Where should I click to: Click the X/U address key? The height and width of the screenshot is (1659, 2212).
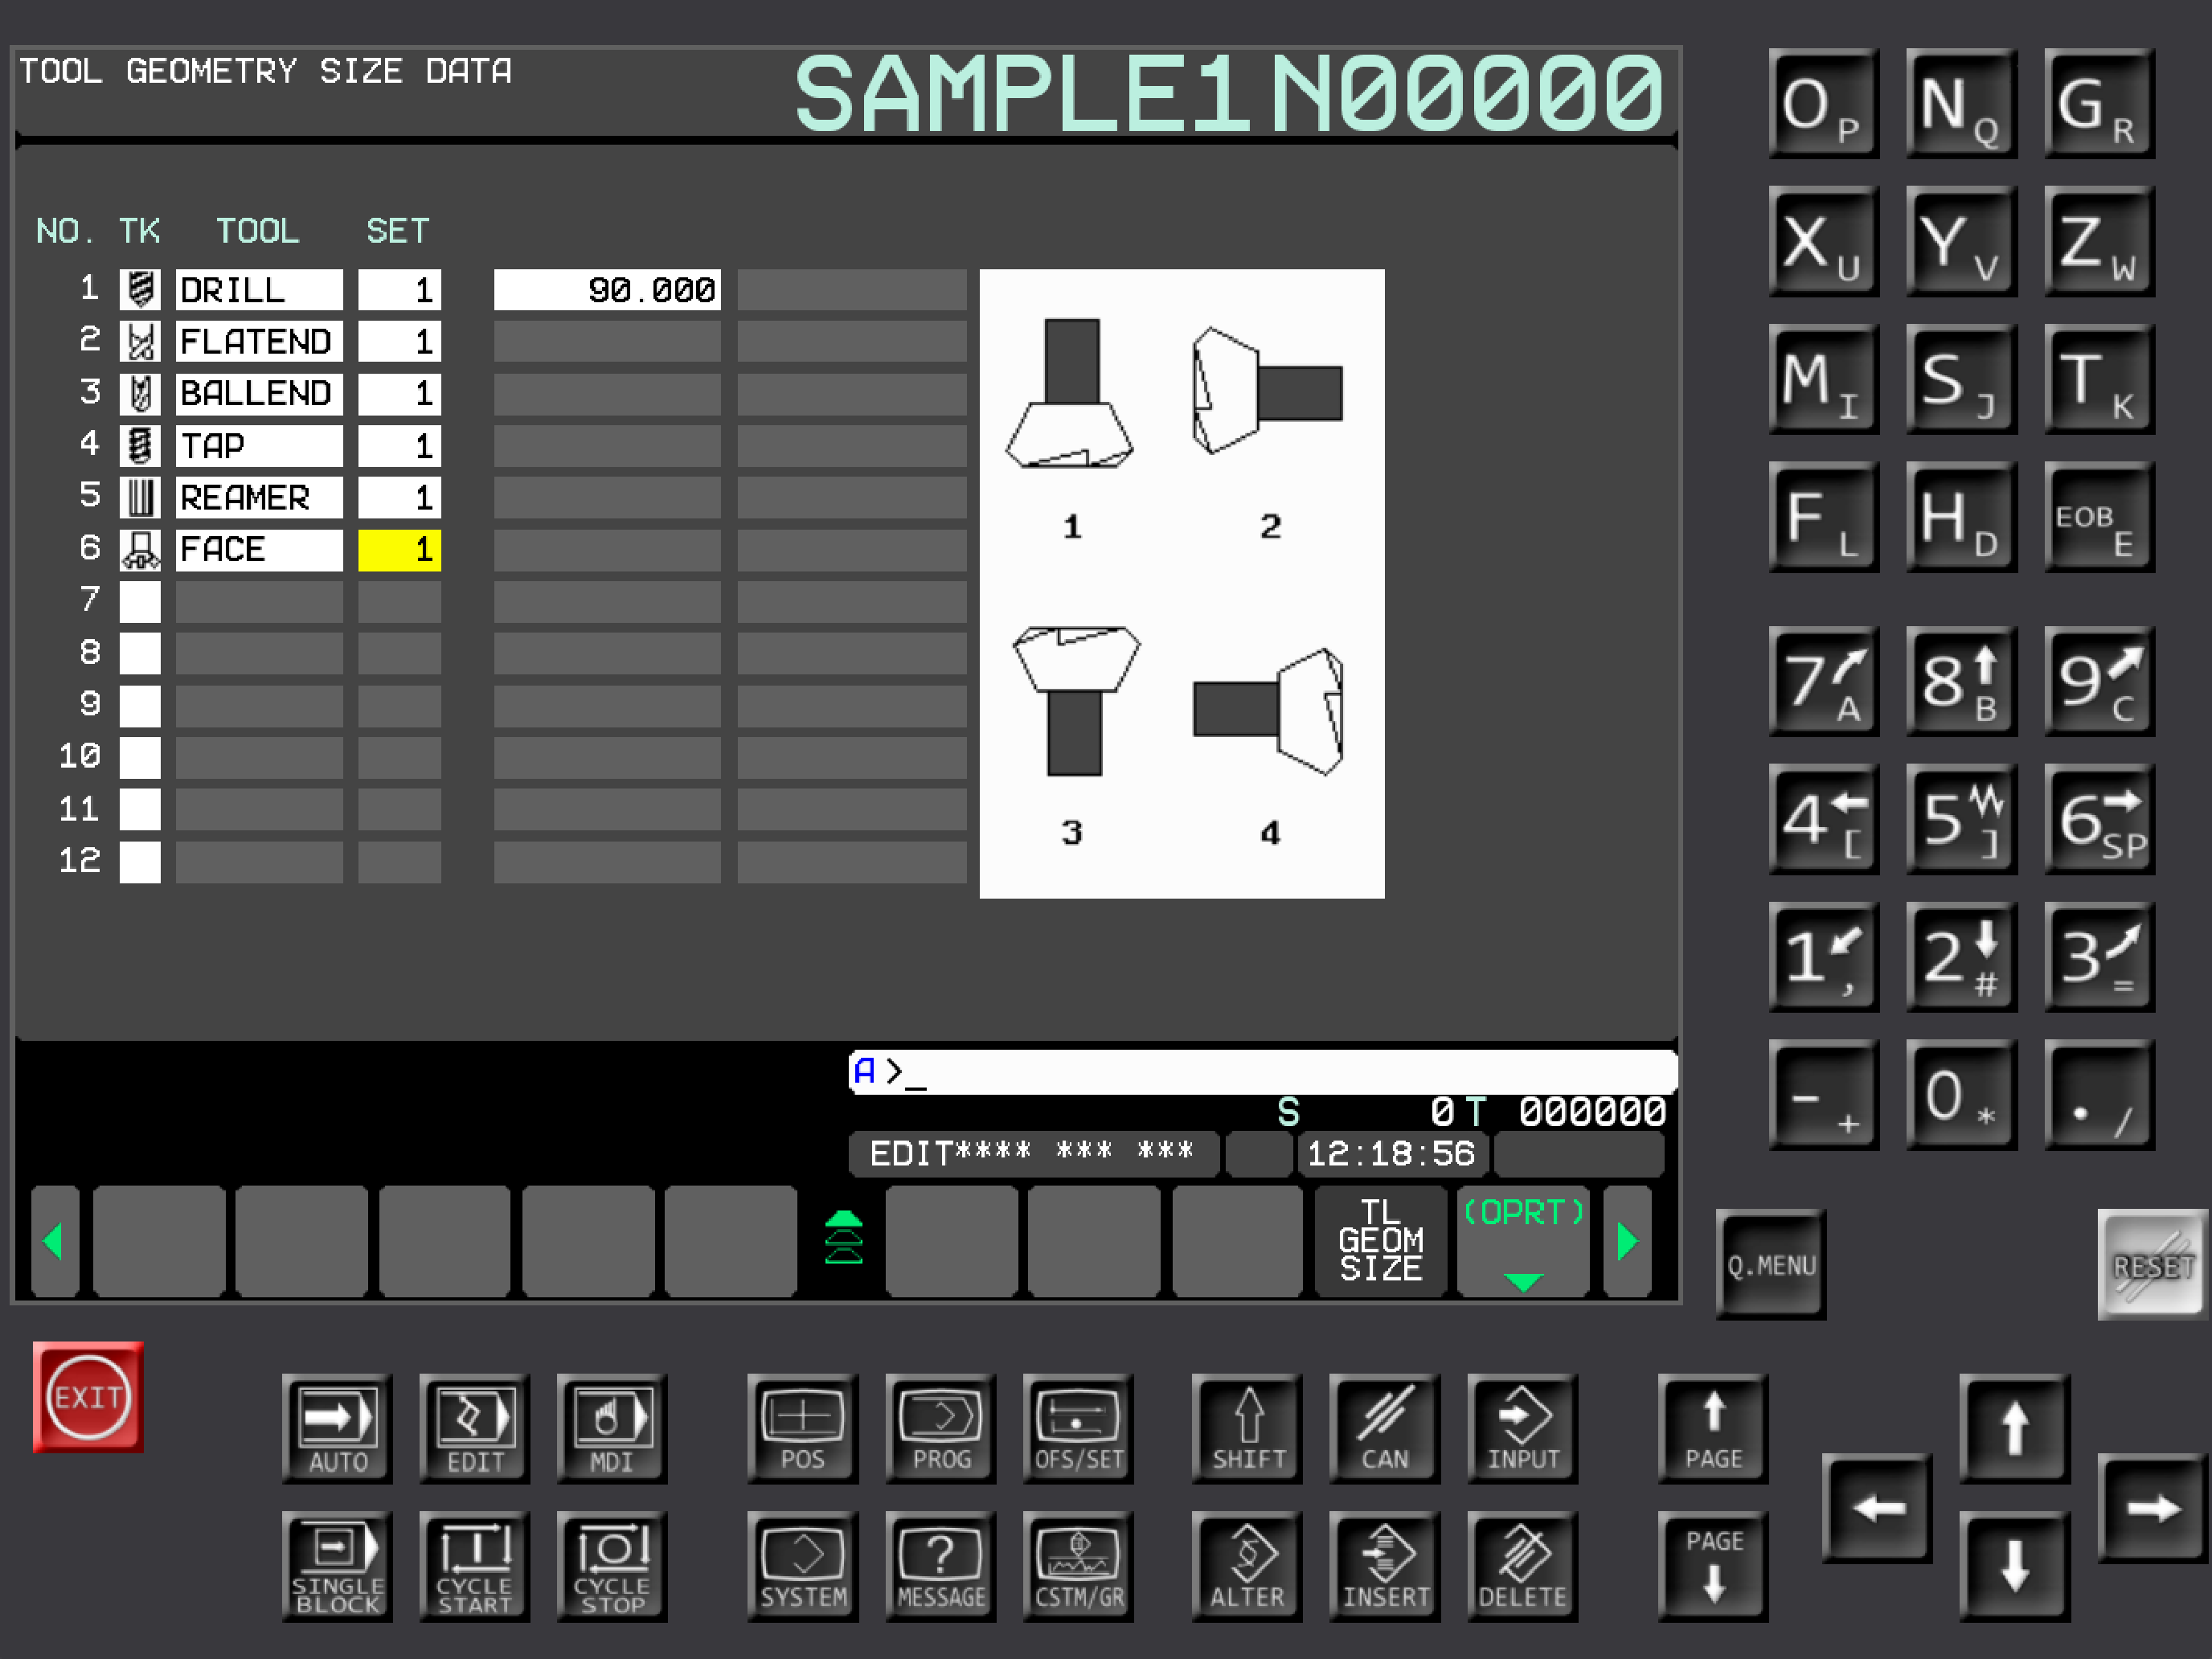(x=1824, y=241)
